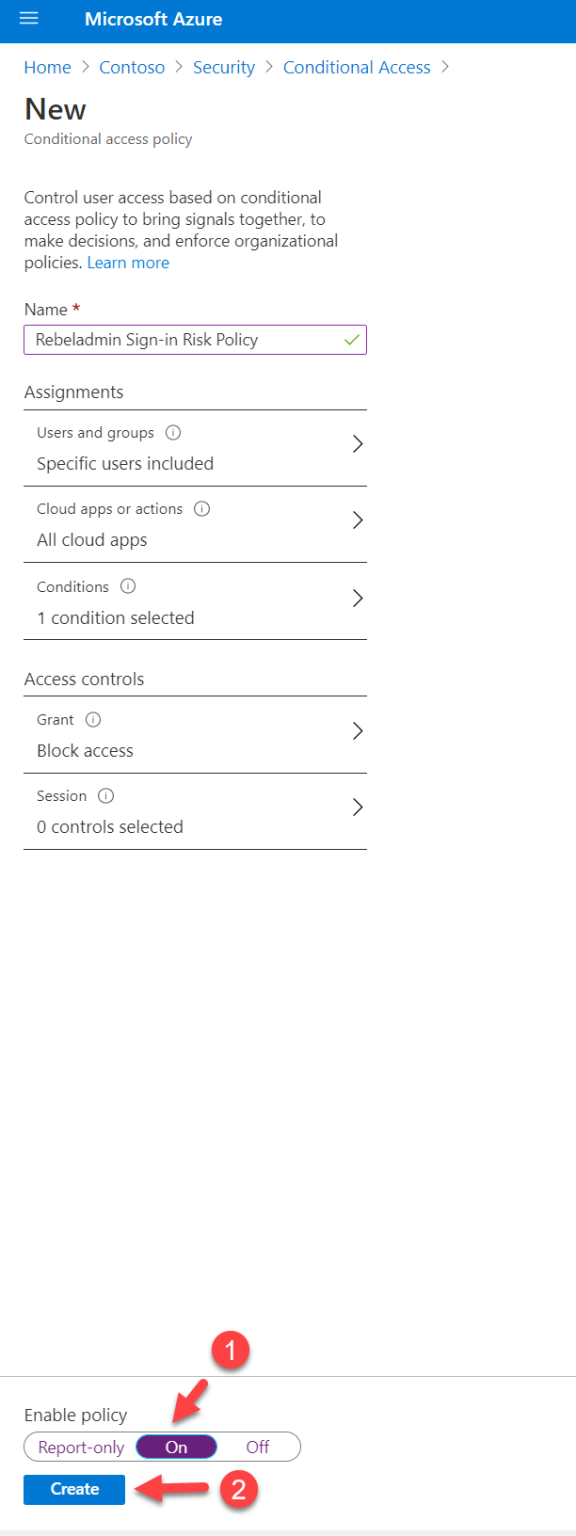Click the green validation checkmark in Name field
Viewport: 576px width, 1536px height.
(351, 340)
